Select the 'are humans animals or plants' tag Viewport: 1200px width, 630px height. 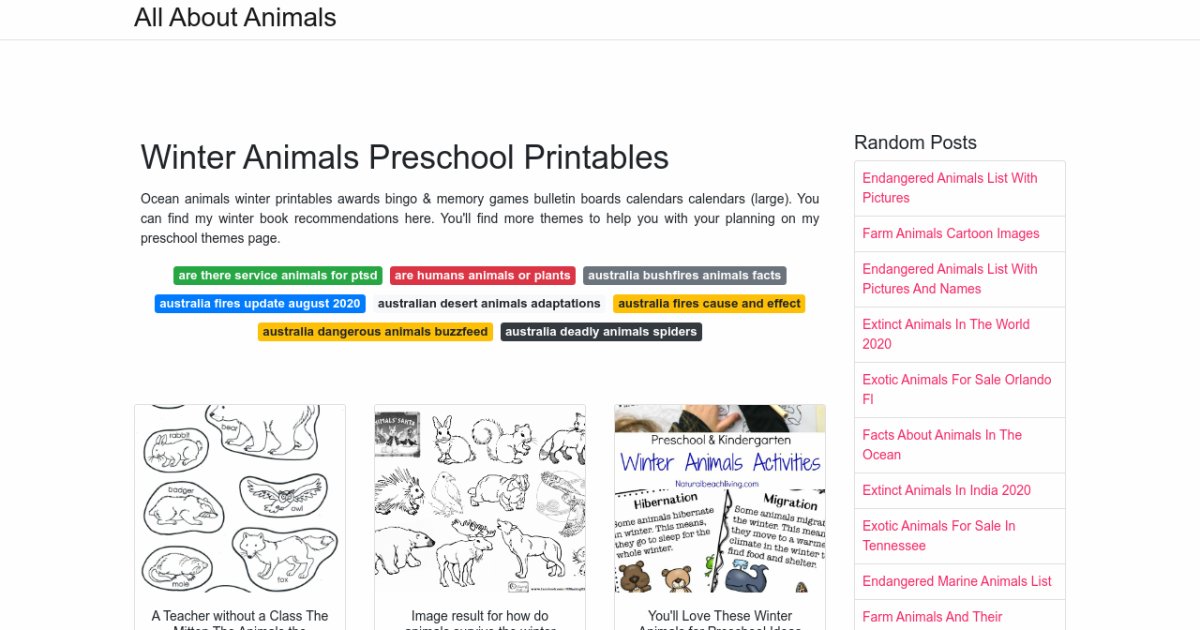[x=482, y=276]
